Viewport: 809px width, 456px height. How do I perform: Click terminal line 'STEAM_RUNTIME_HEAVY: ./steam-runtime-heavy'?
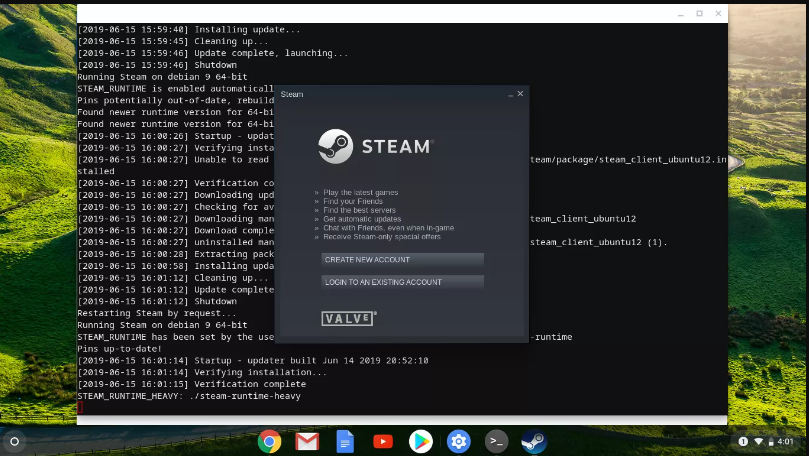click(189, 396)
